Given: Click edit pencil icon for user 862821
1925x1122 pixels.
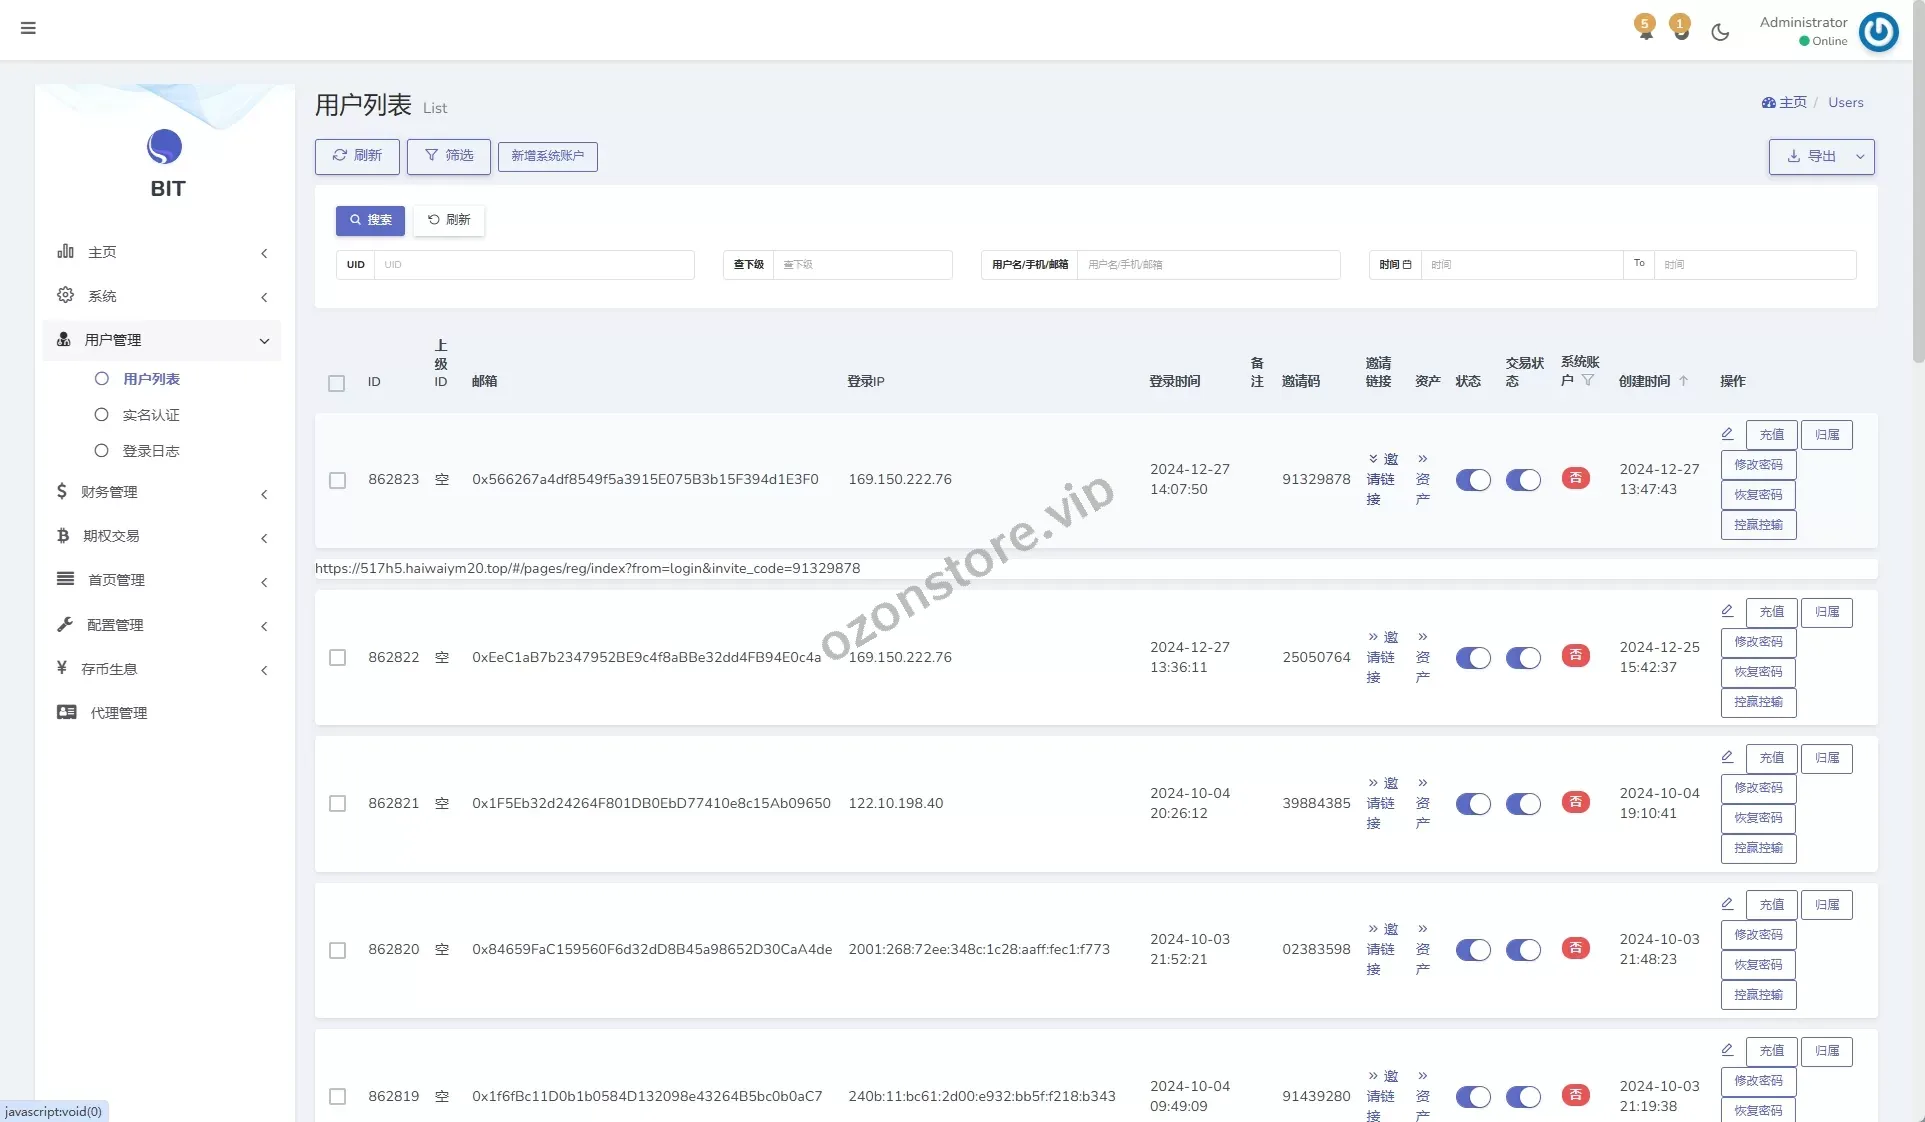Looking at the screenshot, I should pyautogui.click(x=1727, y=757).
